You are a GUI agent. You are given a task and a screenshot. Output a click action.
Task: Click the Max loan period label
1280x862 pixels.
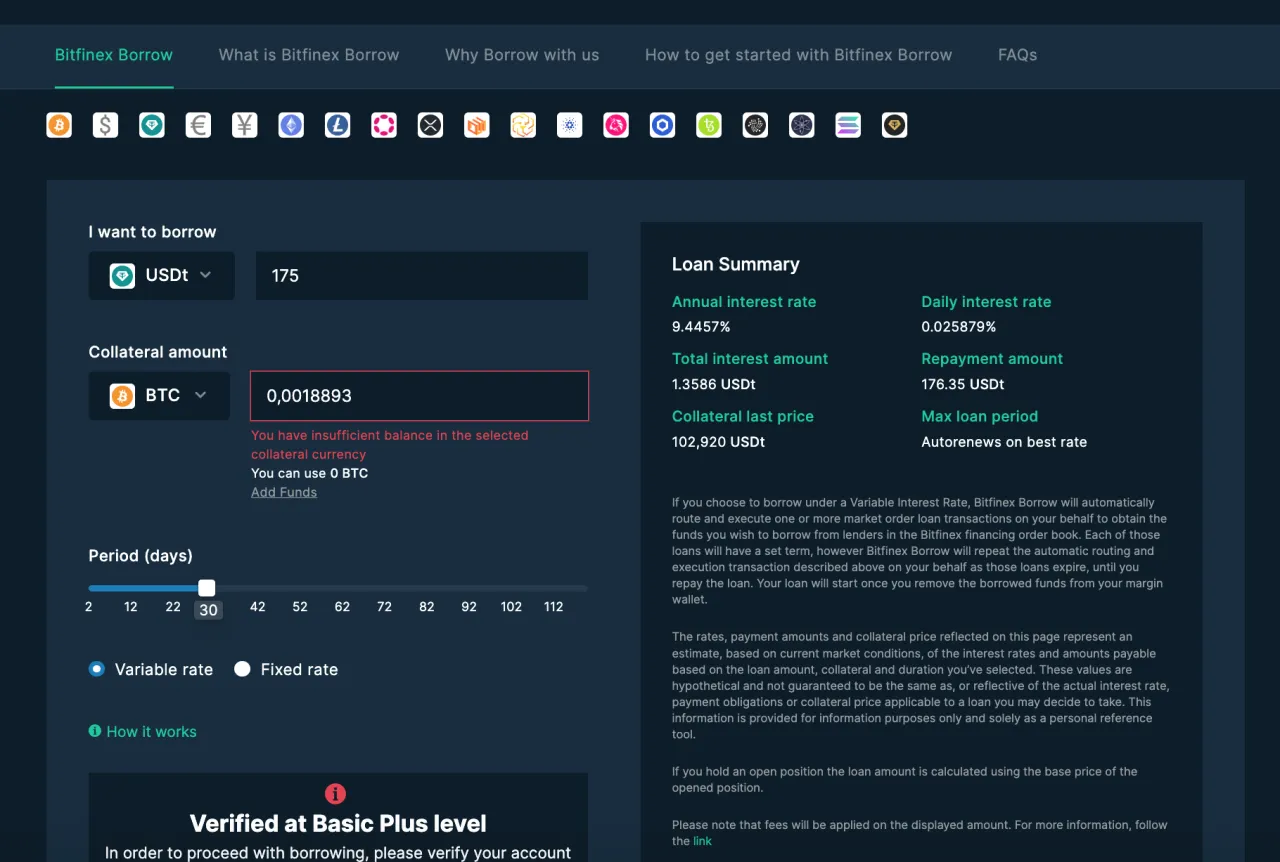point(980,416)
